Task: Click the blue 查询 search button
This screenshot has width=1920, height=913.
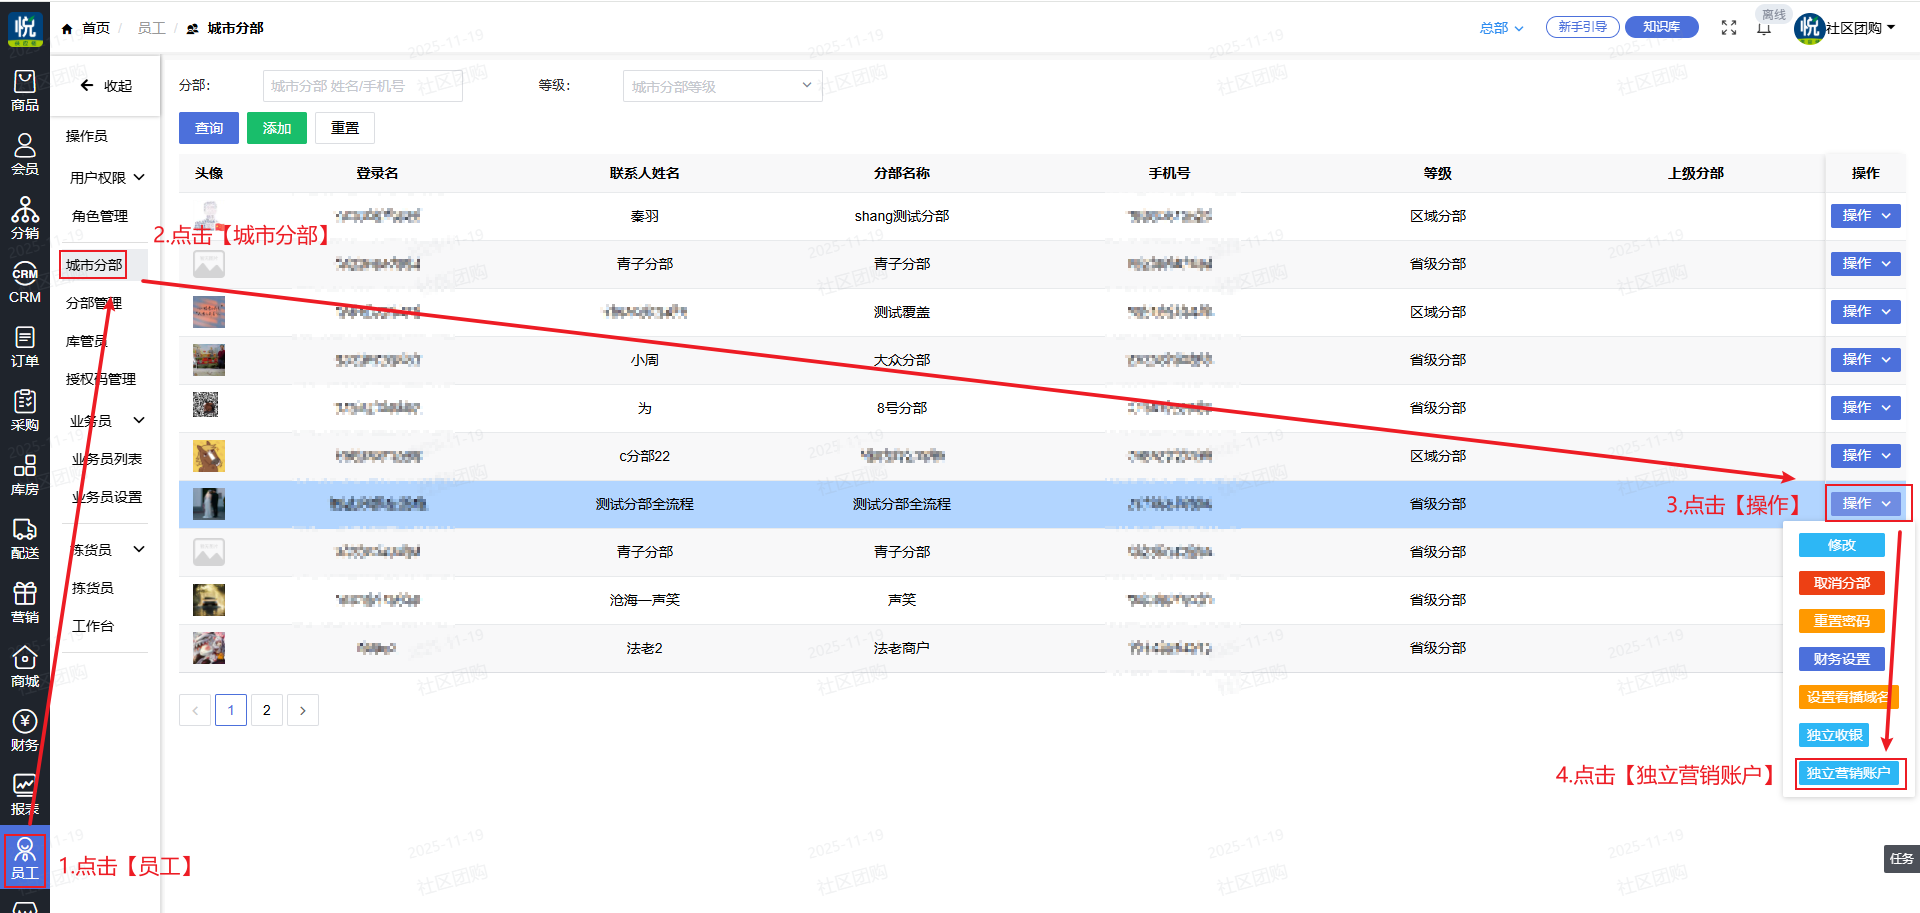Action: (208, 128)
